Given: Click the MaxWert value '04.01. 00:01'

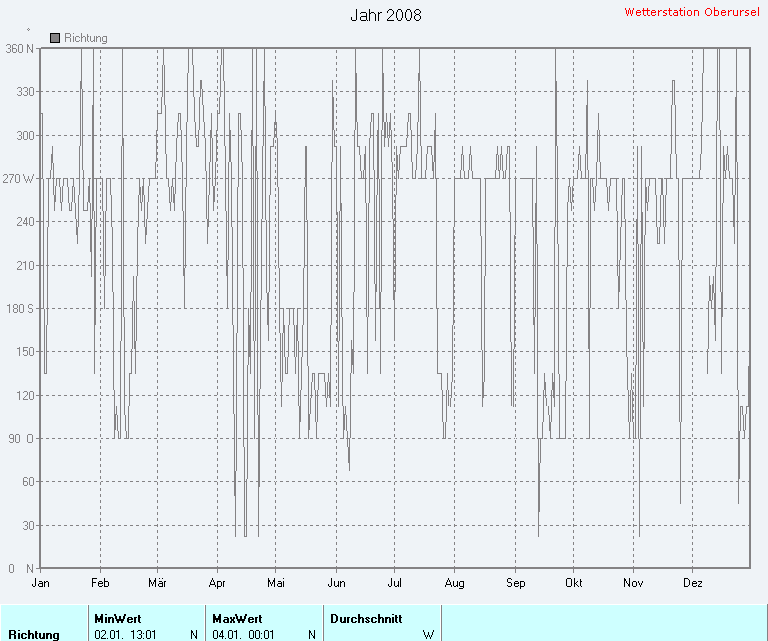Looking at the screenshot, I should click(x=243, y=635).
